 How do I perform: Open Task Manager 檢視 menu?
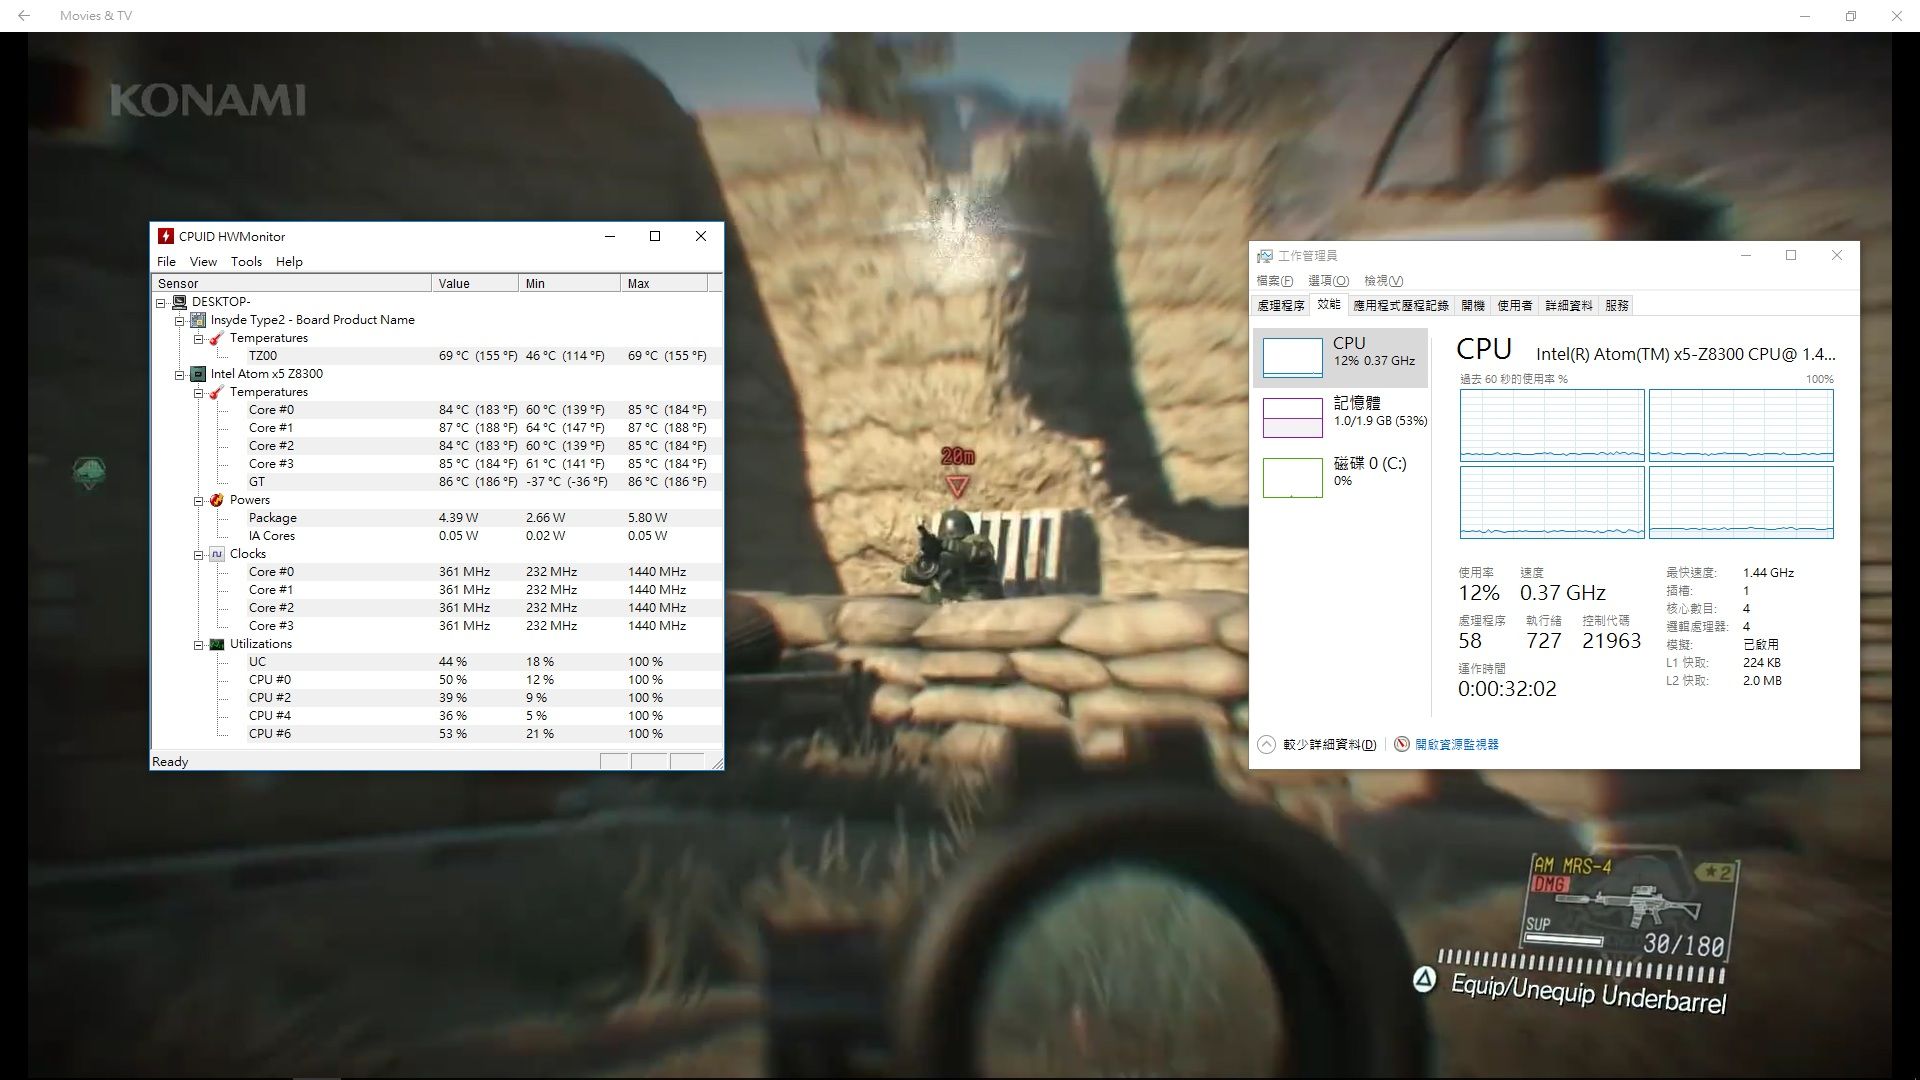tap(1383, 281)
